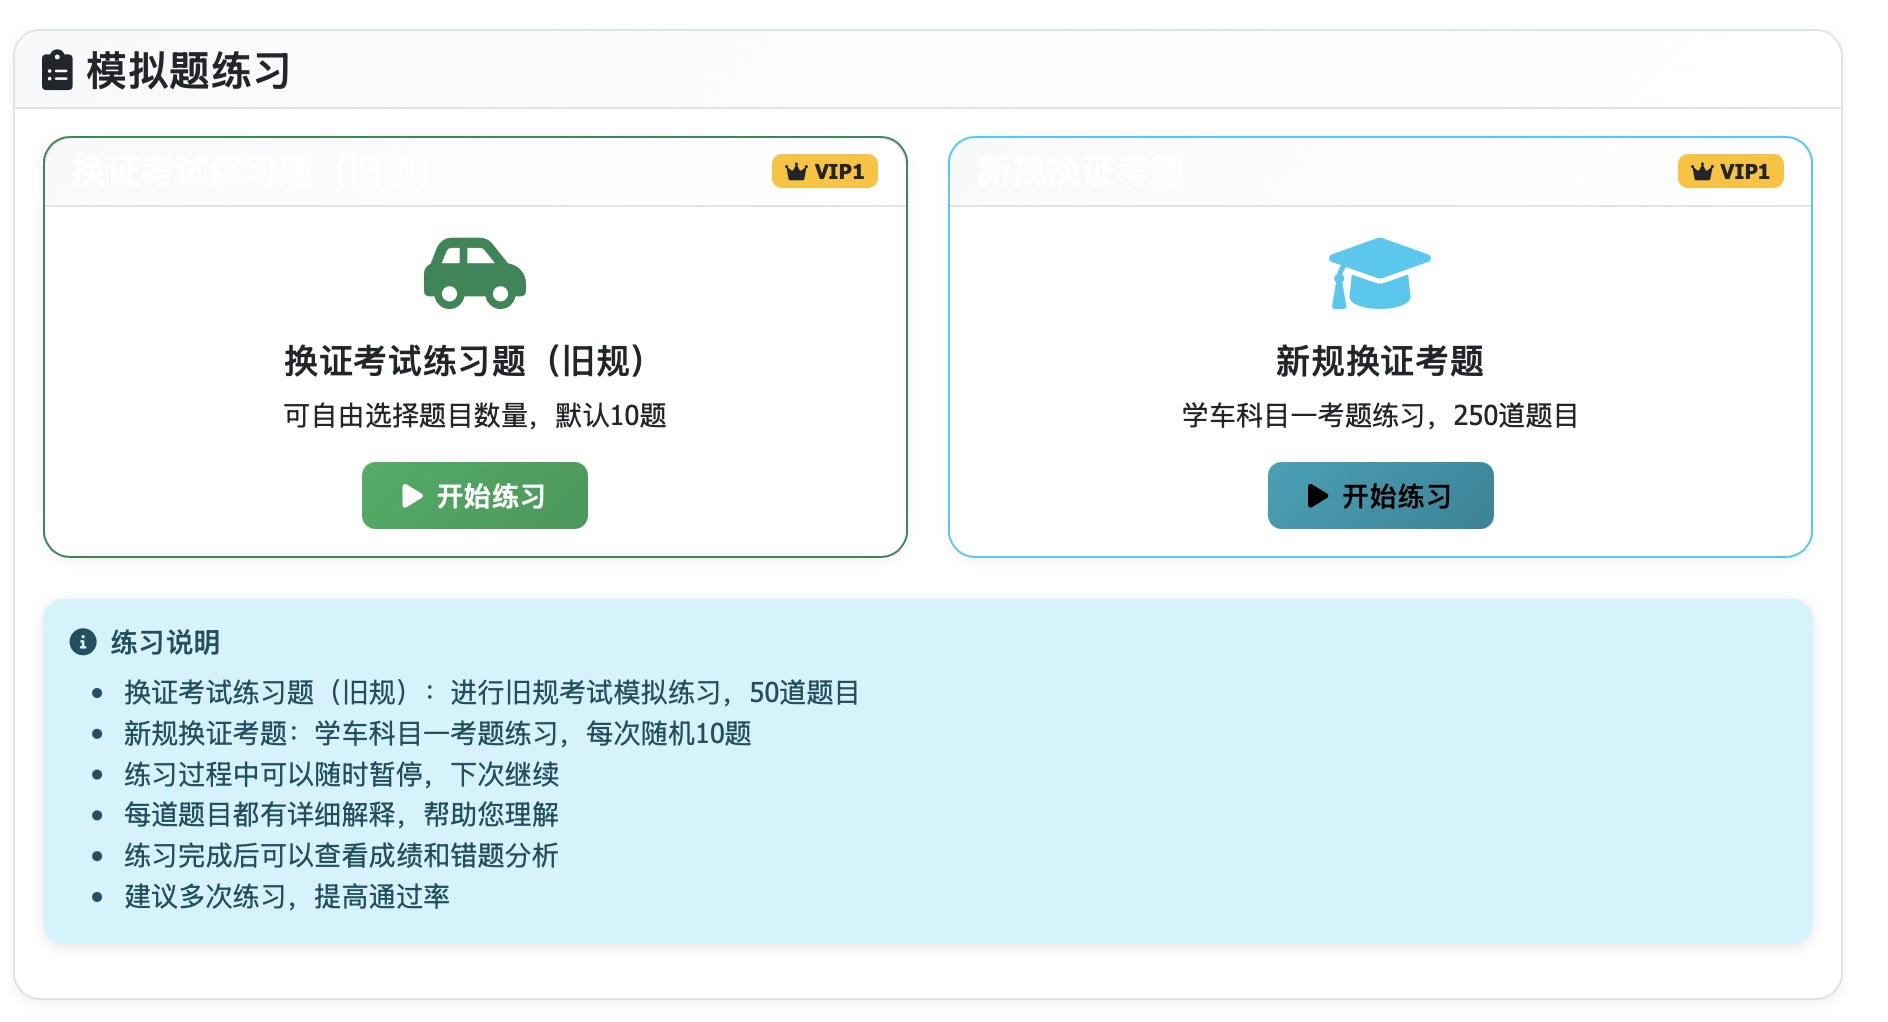Click the play triangle inside the green 开始练习 button
The width and height of the screenshot is (1888, 1022).
click(410, 495)
